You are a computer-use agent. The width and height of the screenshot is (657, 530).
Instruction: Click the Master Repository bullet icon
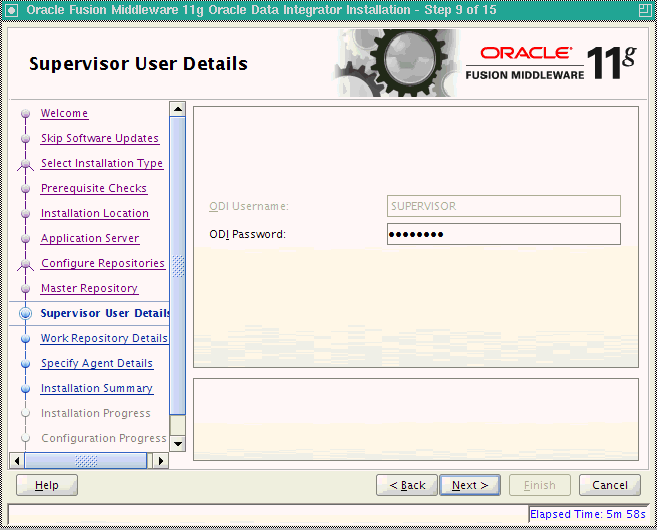(x=26, y=289)
